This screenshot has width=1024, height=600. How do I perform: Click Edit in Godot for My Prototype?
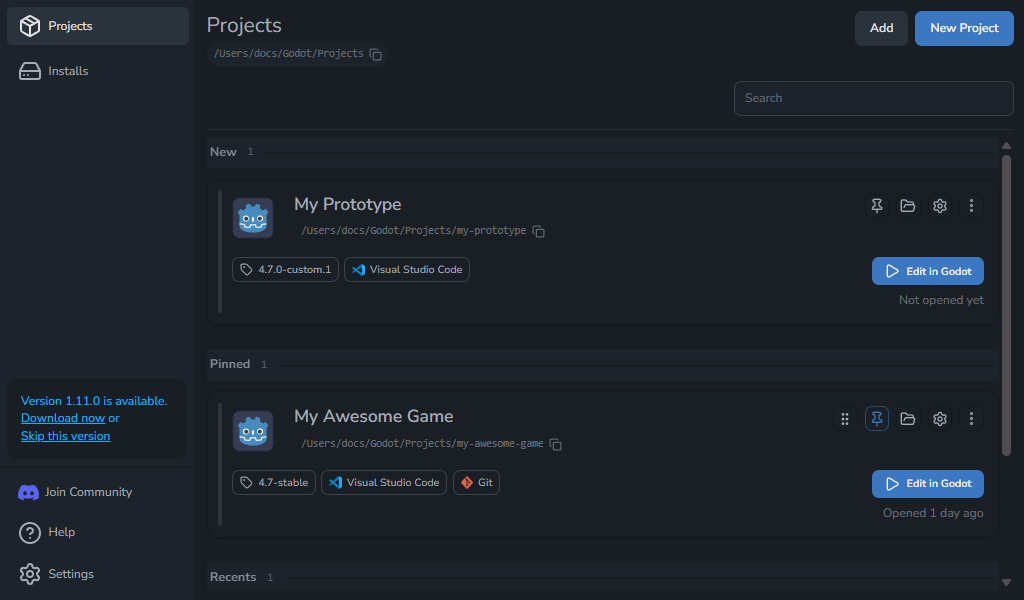(927, 271)
